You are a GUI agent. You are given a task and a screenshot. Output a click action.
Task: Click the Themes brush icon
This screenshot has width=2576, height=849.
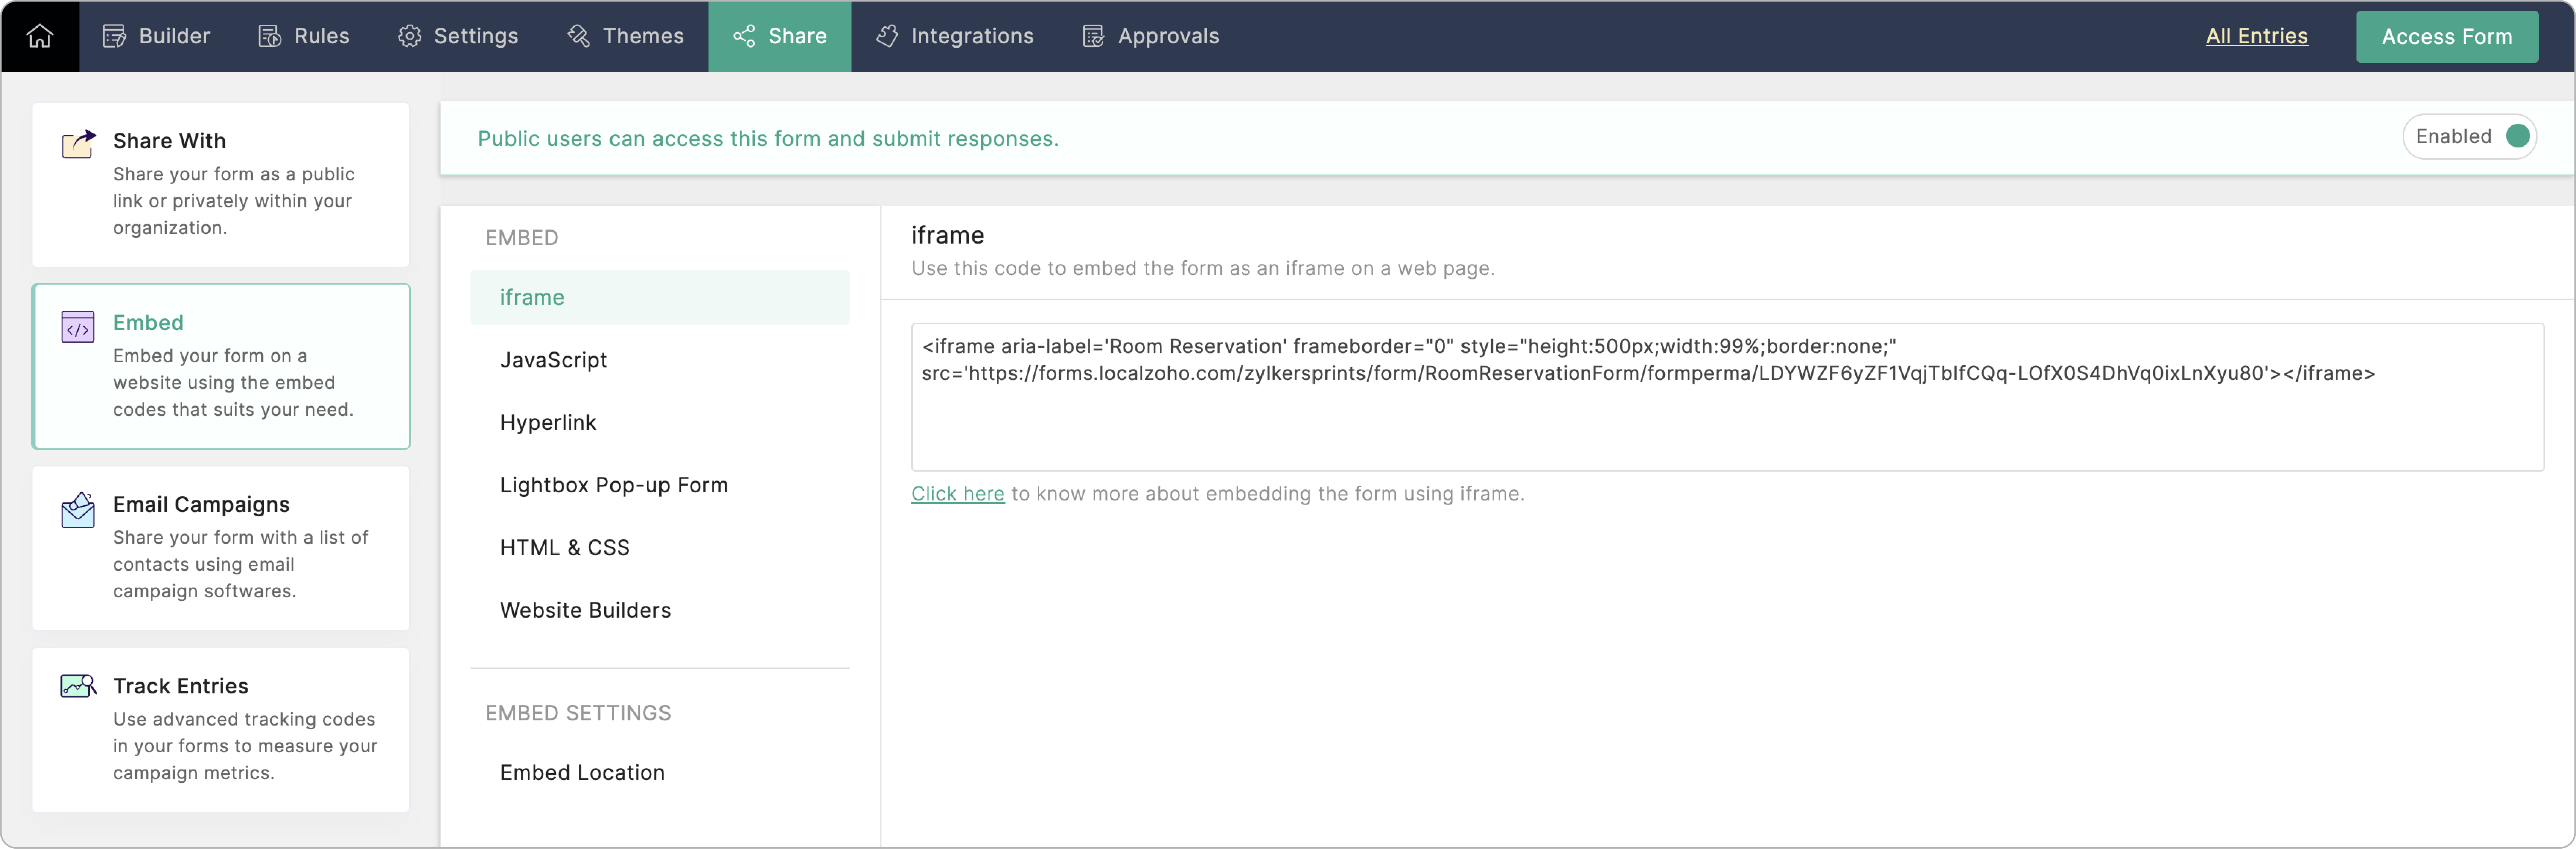click(x=578, y=36)
